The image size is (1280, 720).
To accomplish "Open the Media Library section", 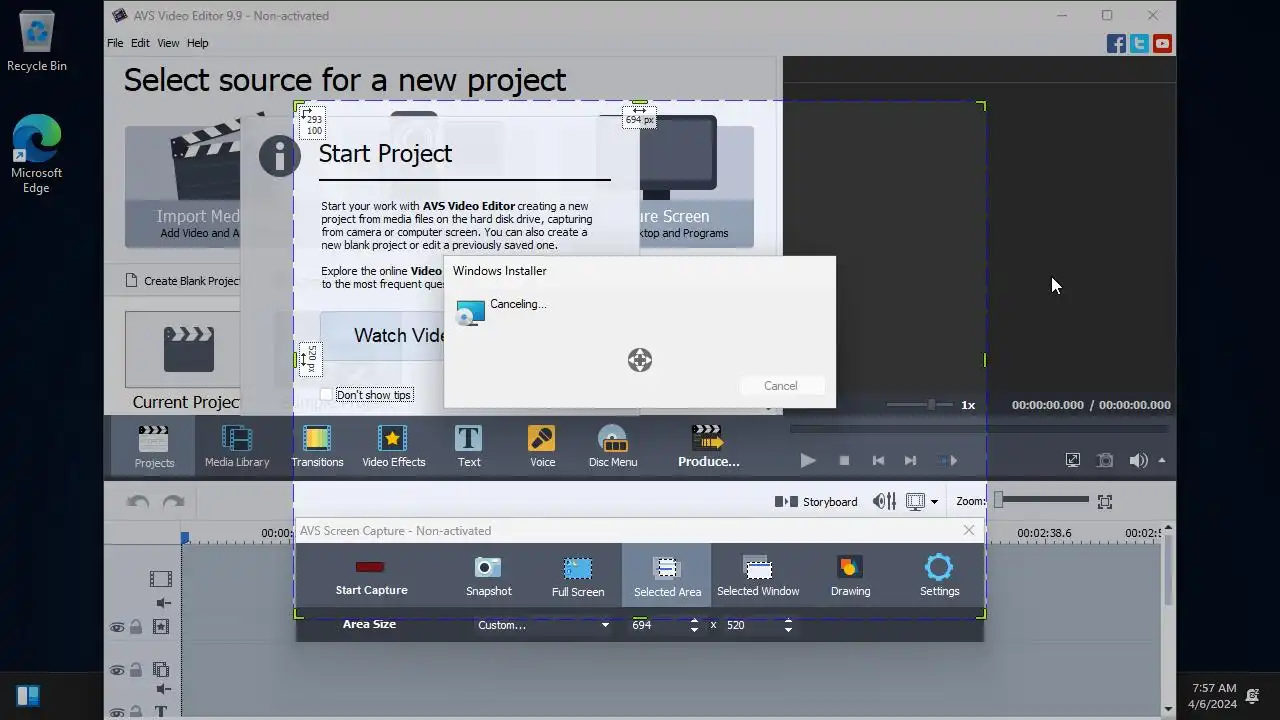I will pos(237,446).
